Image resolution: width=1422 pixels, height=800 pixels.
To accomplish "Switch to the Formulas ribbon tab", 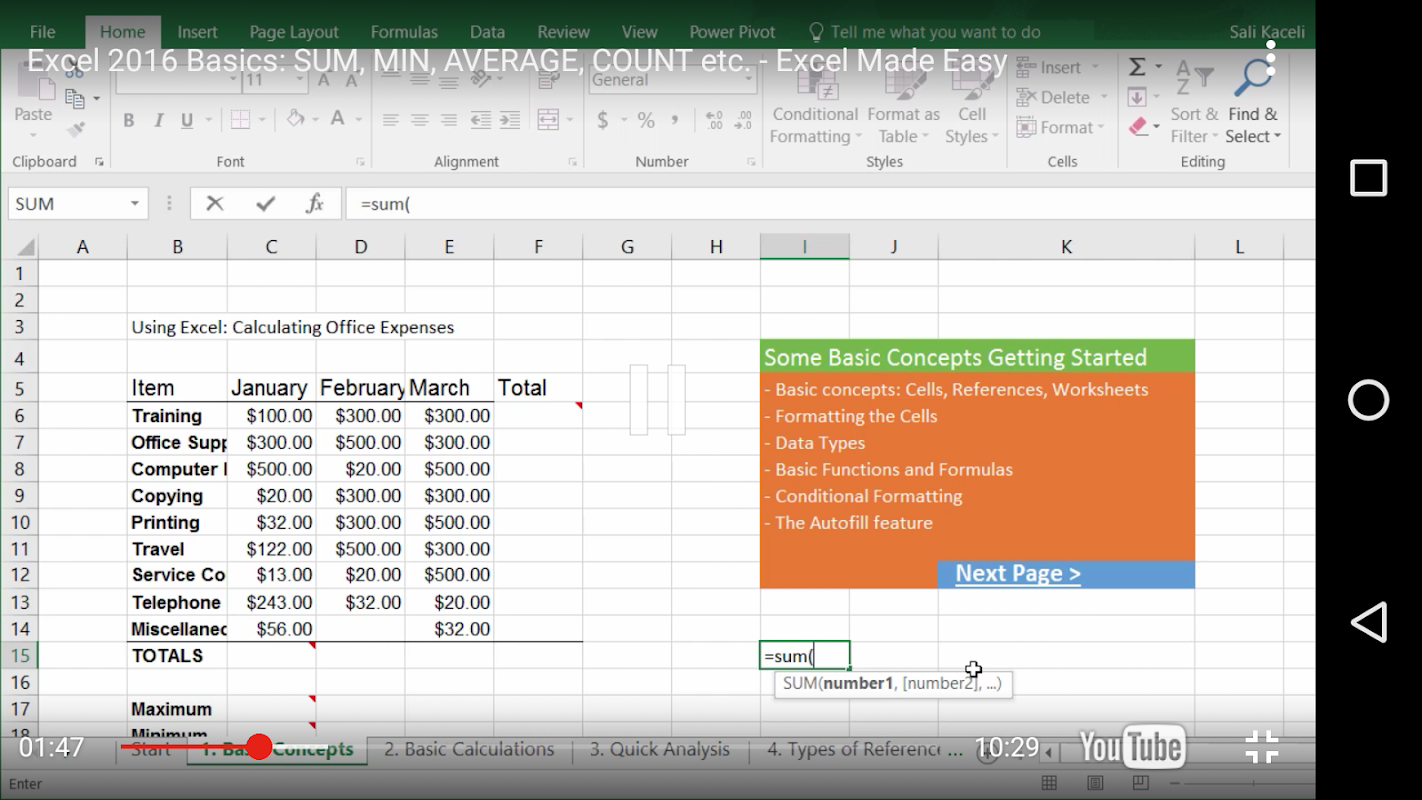I will (404, 32).
